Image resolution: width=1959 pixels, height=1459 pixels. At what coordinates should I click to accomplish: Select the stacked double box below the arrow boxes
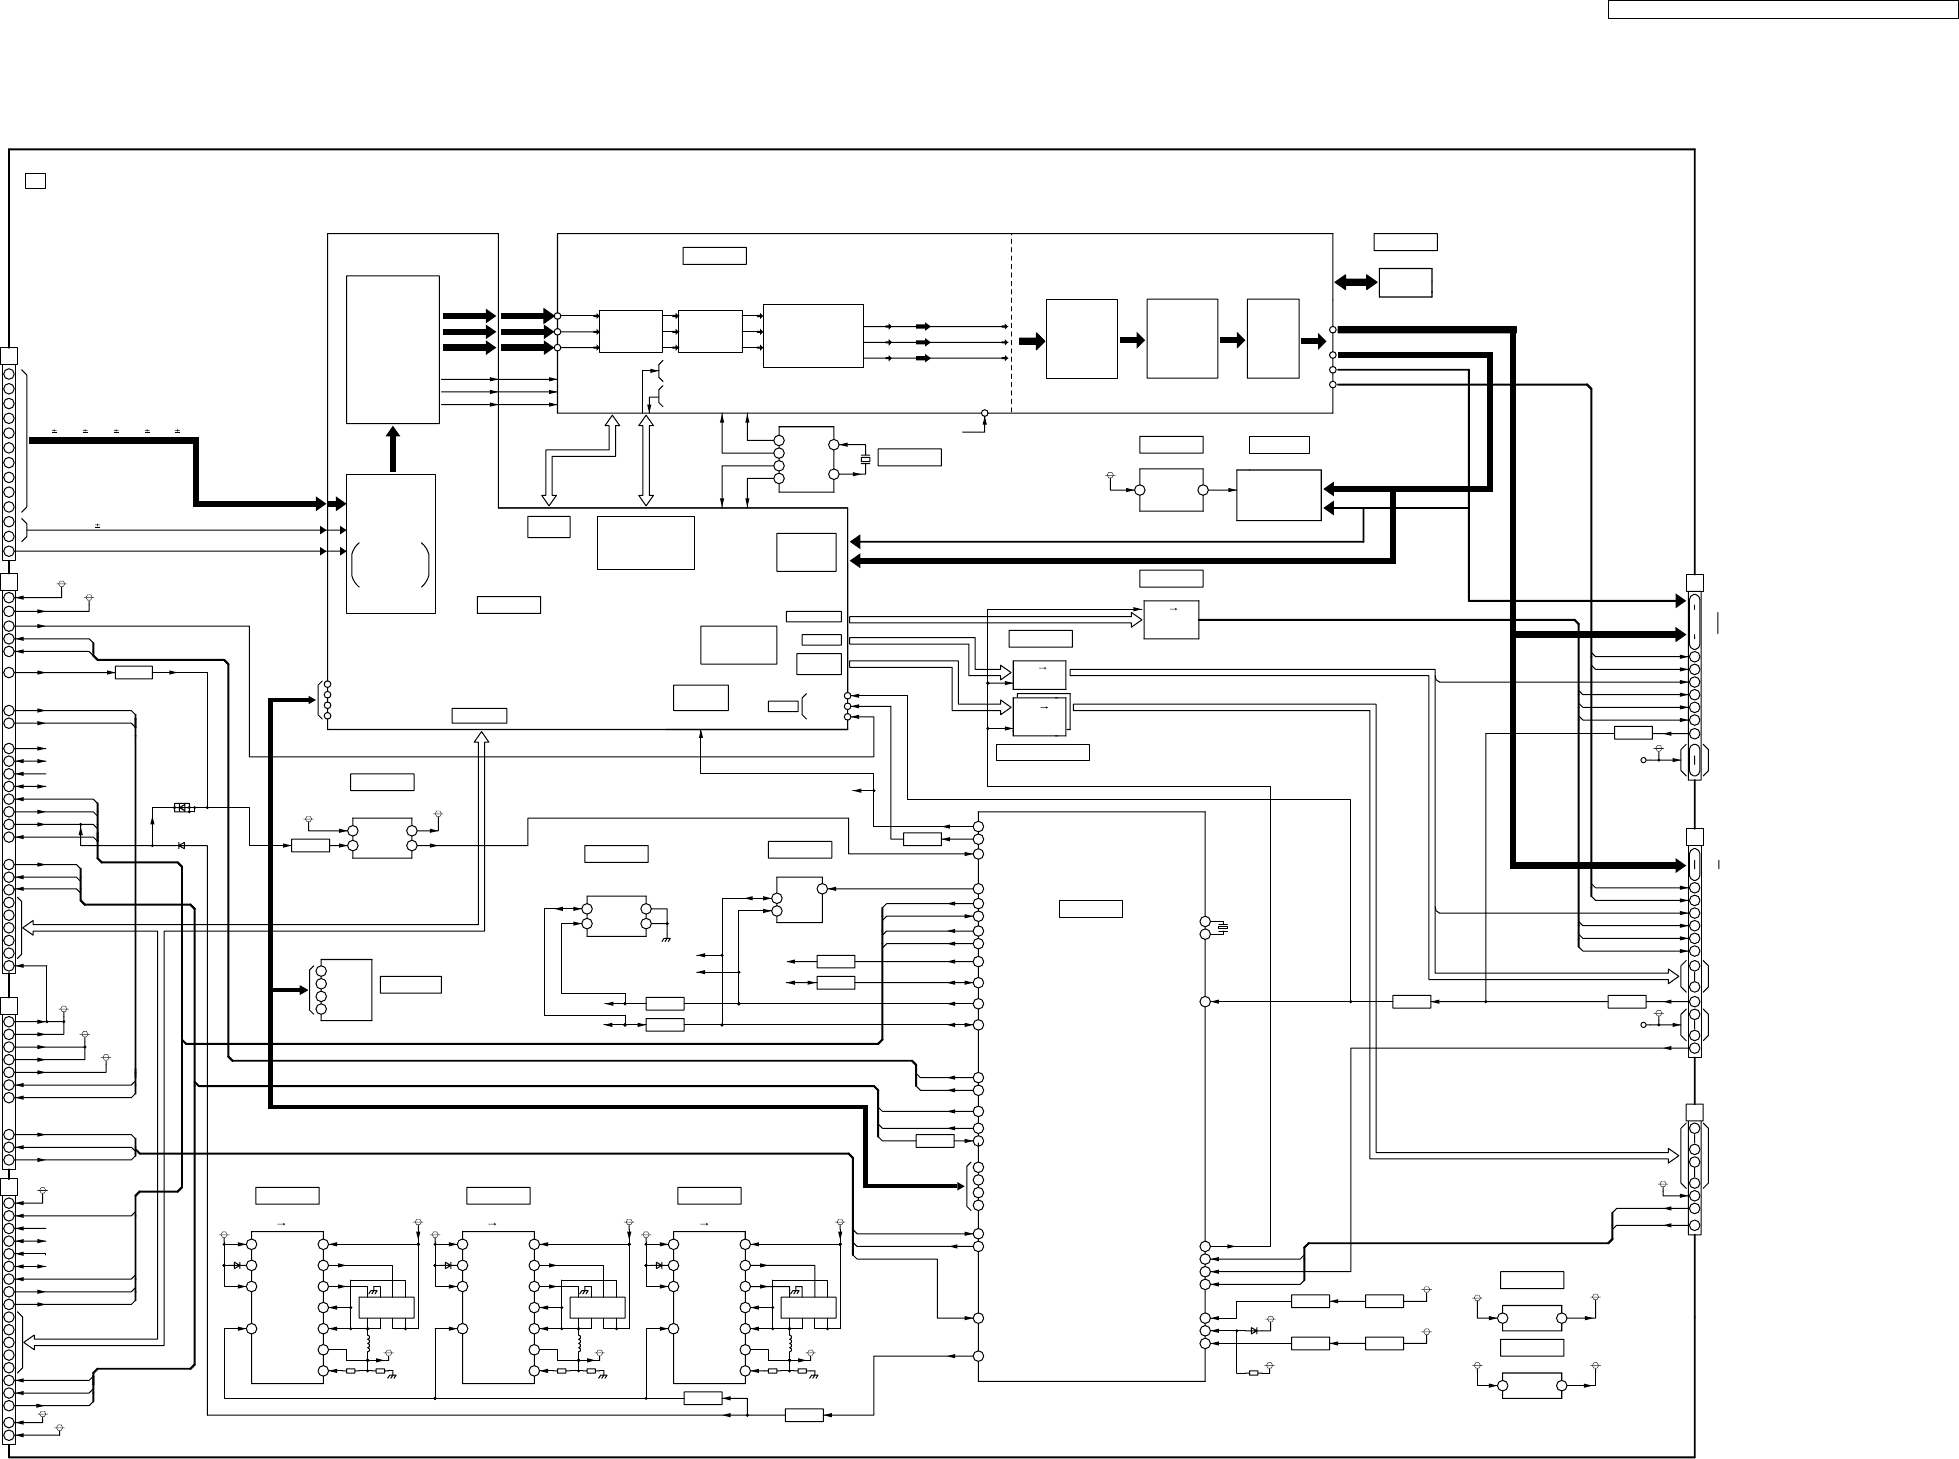tap(1041, 715)
